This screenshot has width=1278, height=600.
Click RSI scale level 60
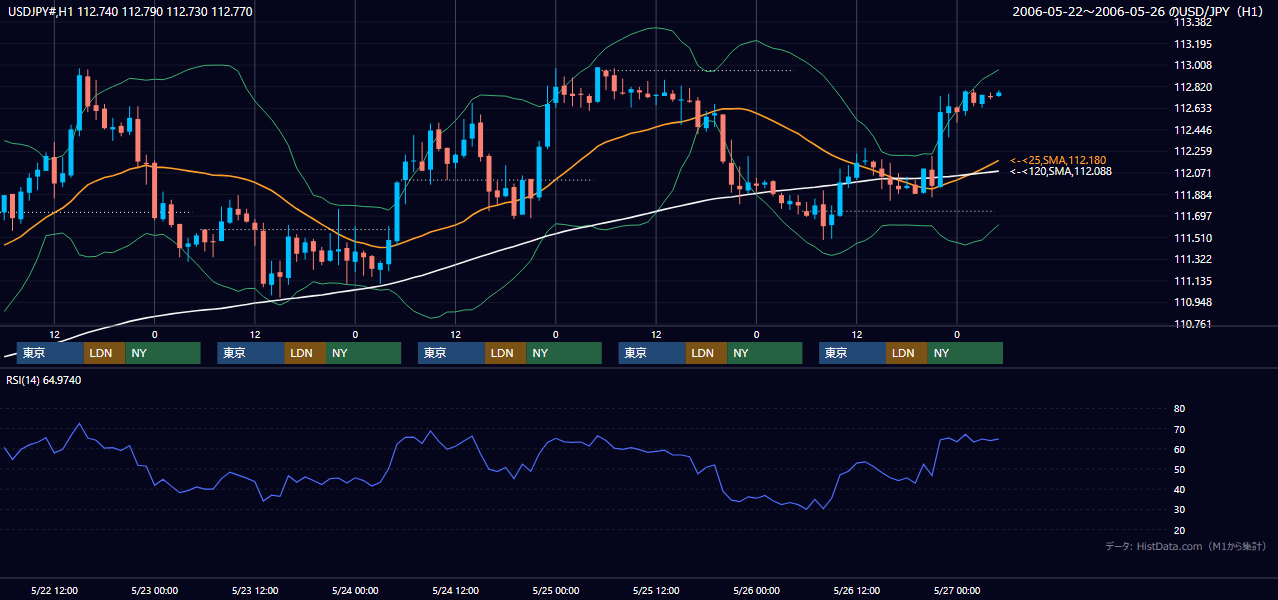click(x=1179, y=449)
